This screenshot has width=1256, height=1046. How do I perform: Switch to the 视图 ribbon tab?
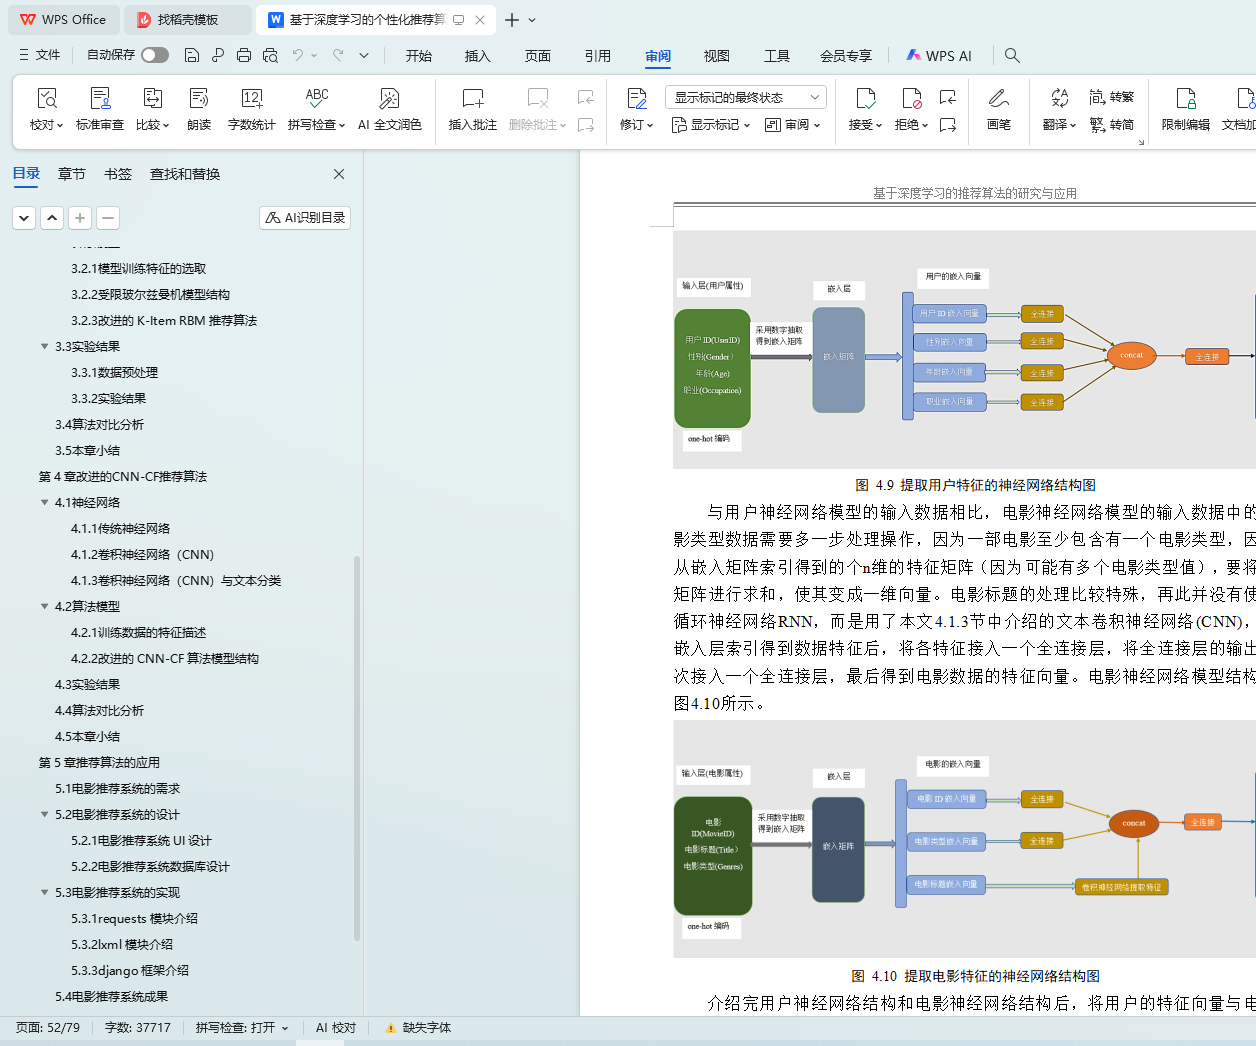pyautogui.click(x=716, y=56)
